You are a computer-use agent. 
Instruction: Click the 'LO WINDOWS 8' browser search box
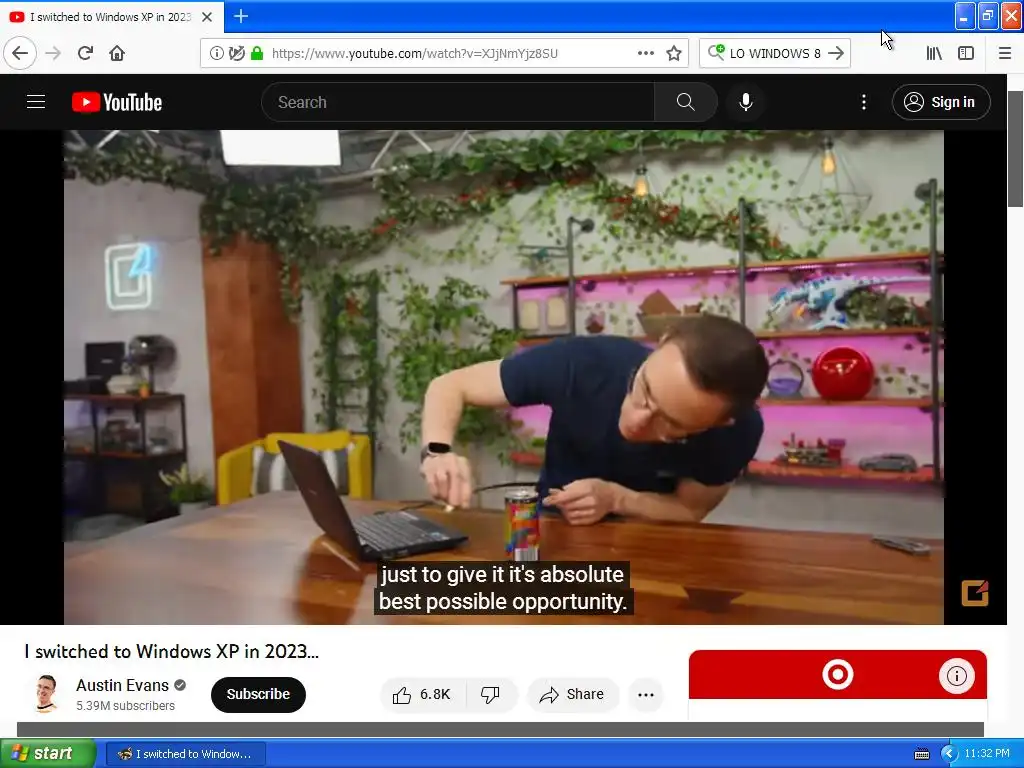click(774, 53)
